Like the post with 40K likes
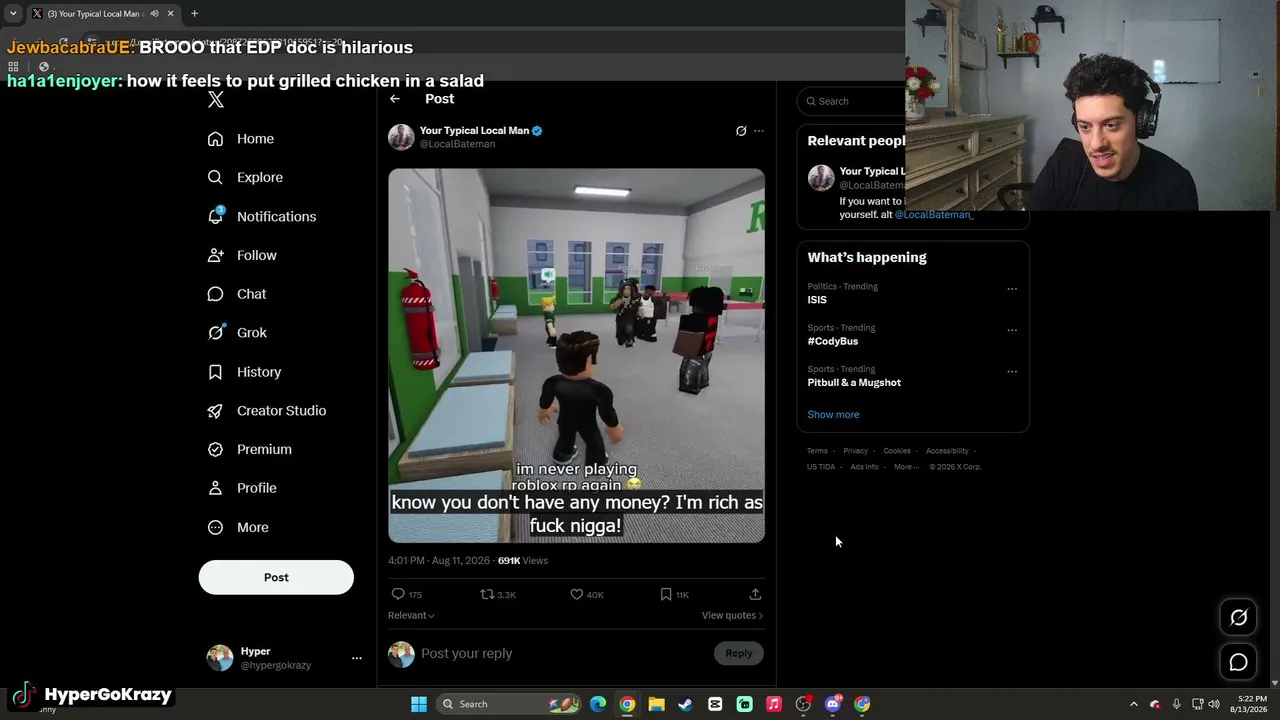This screenshot has height=720, width=1280. click(x=576, y=594)
